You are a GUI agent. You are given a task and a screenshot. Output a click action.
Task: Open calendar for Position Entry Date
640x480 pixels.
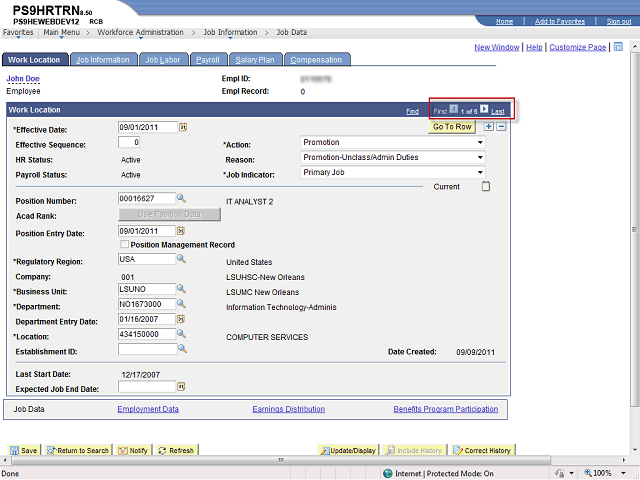[180, 231]
